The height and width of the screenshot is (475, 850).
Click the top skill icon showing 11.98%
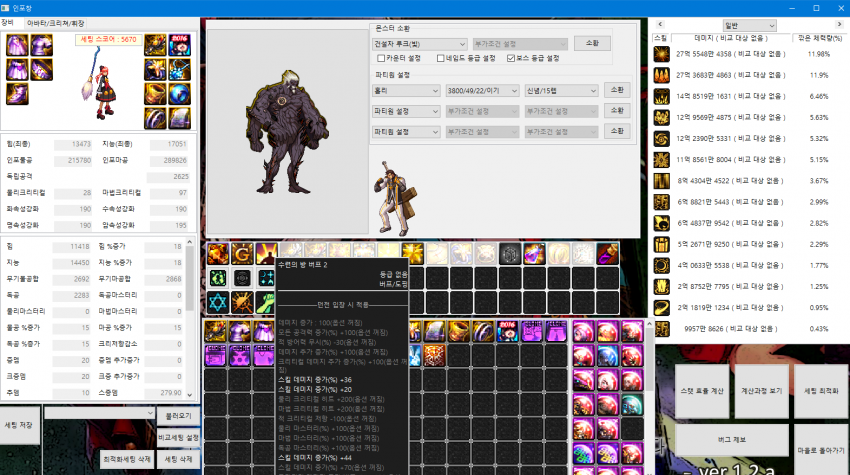pyautogui.click(x=662, y=53)
